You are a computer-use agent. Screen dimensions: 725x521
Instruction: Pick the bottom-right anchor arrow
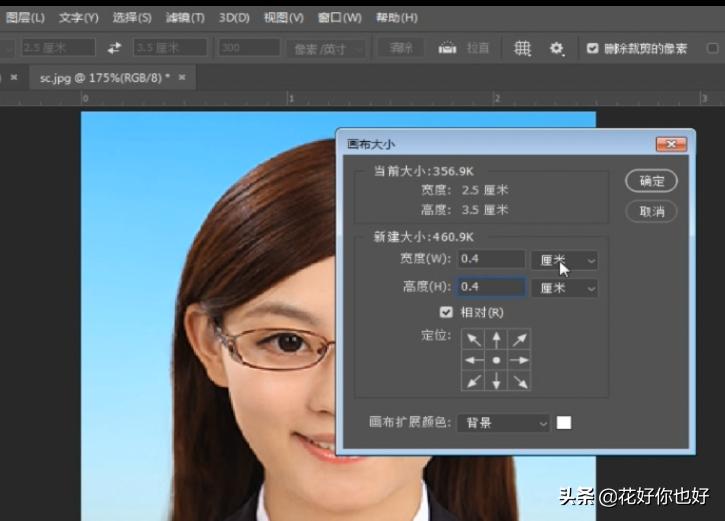click(x=519, y=381)
